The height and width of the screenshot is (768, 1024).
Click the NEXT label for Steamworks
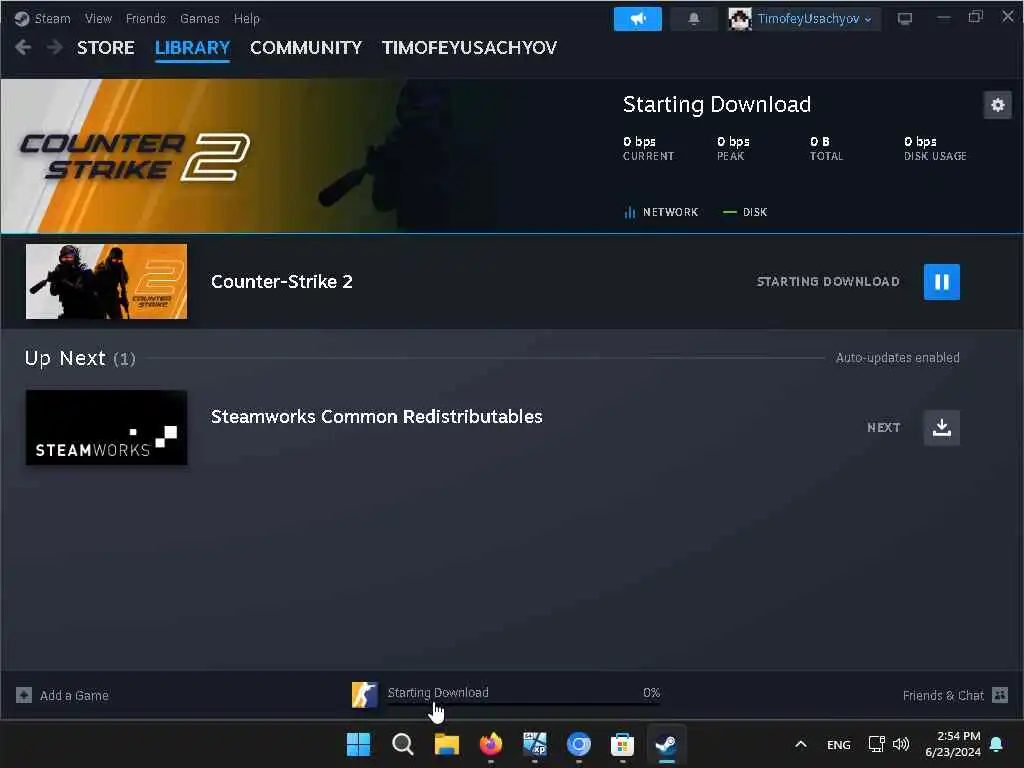[884, 428]
